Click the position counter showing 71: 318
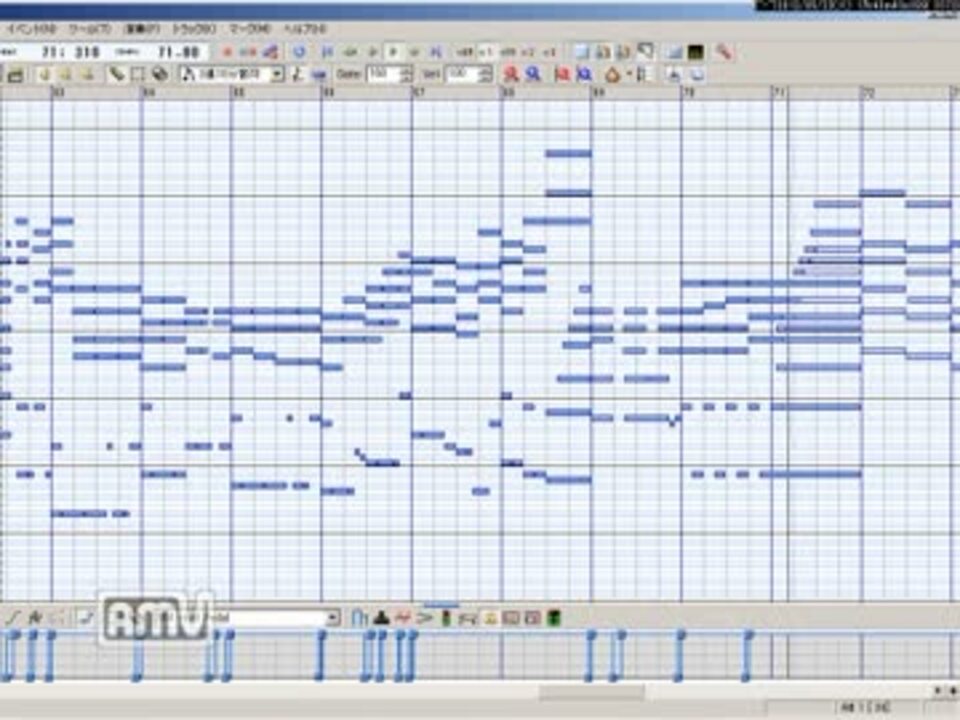The image size is (960, 720). (71, 53)
